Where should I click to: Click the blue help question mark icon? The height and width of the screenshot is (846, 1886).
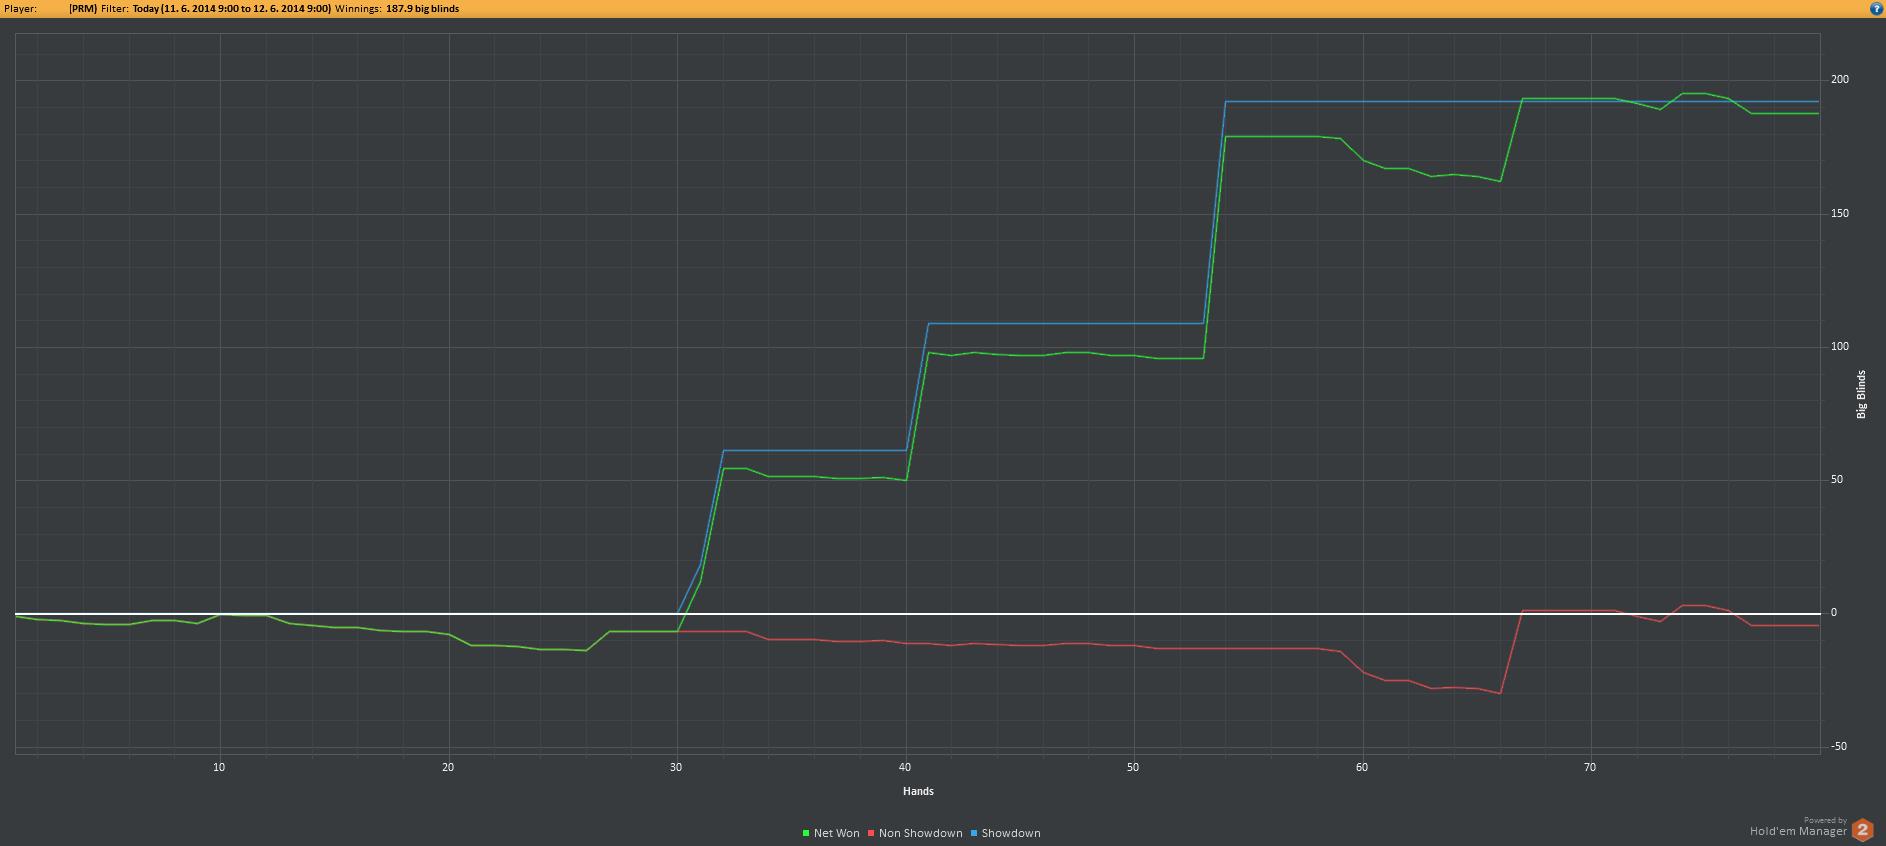coord(1876,9)
